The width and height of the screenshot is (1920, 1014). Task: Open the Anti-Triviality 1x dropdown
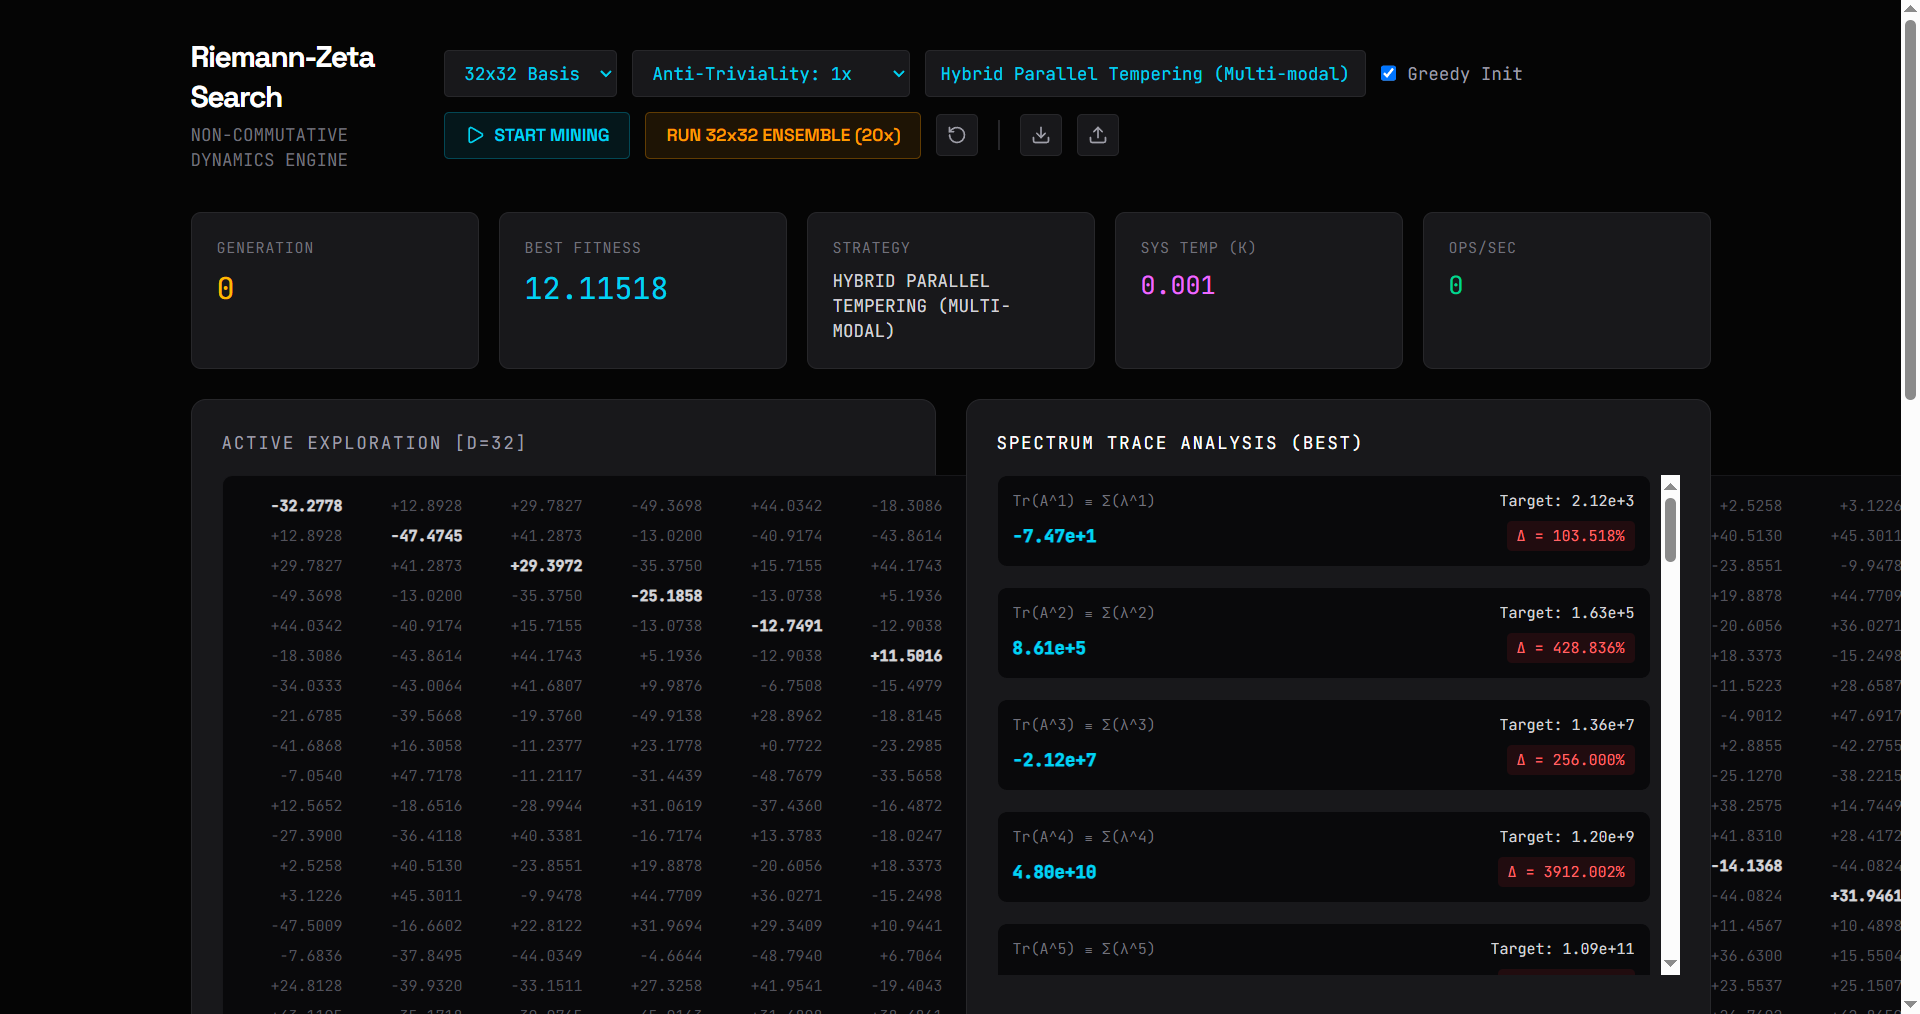pyautogui.click(x=771, y=74)
